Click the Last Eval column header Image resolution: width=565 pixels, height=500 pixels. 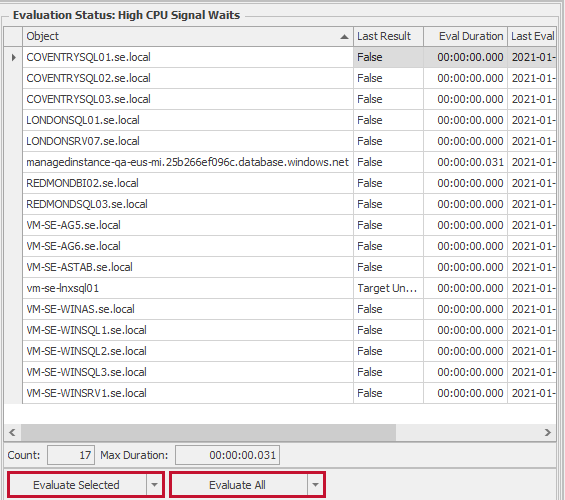(532, 36)
